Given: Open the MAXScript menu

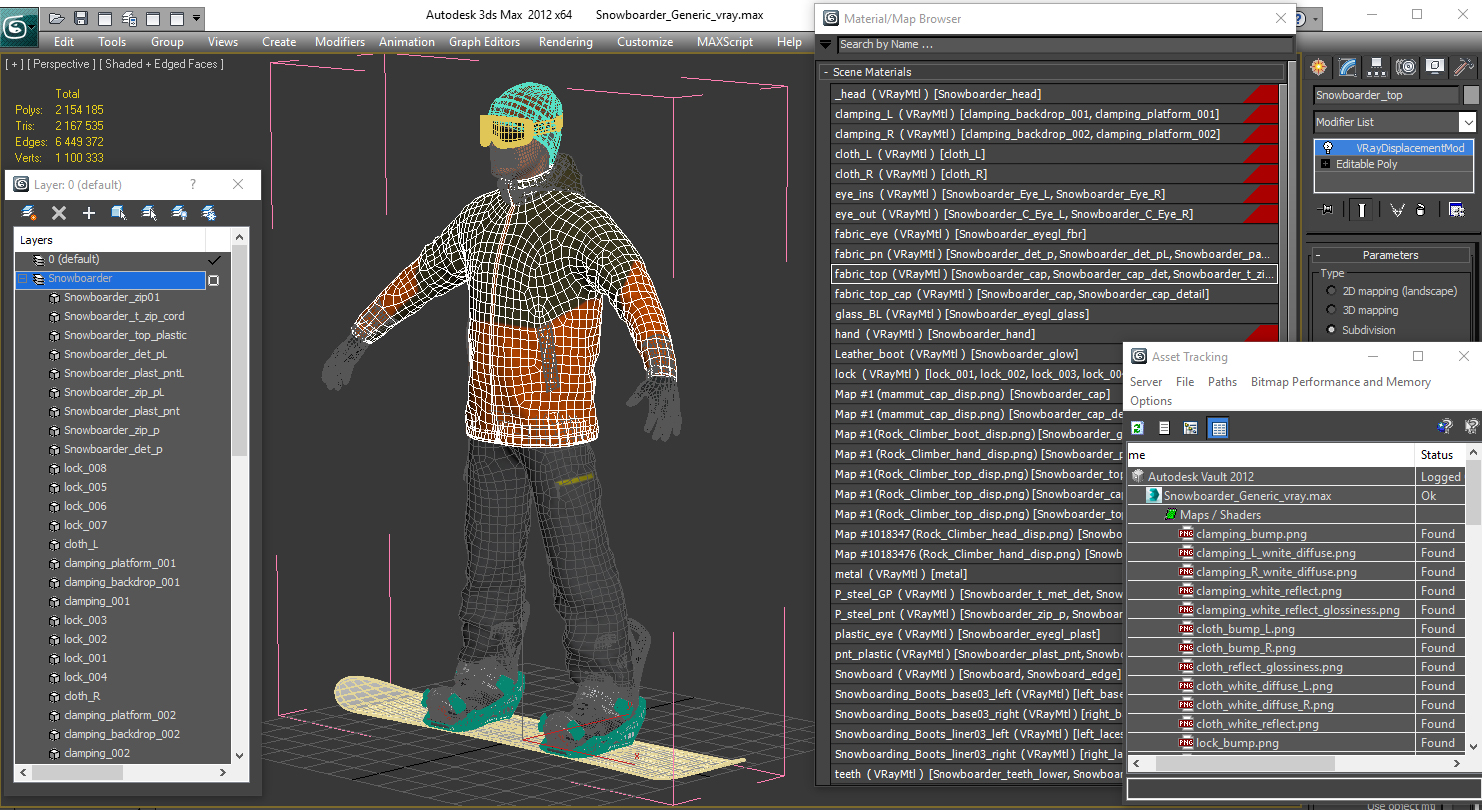Looking at the screenshot, I should (725, 42).
